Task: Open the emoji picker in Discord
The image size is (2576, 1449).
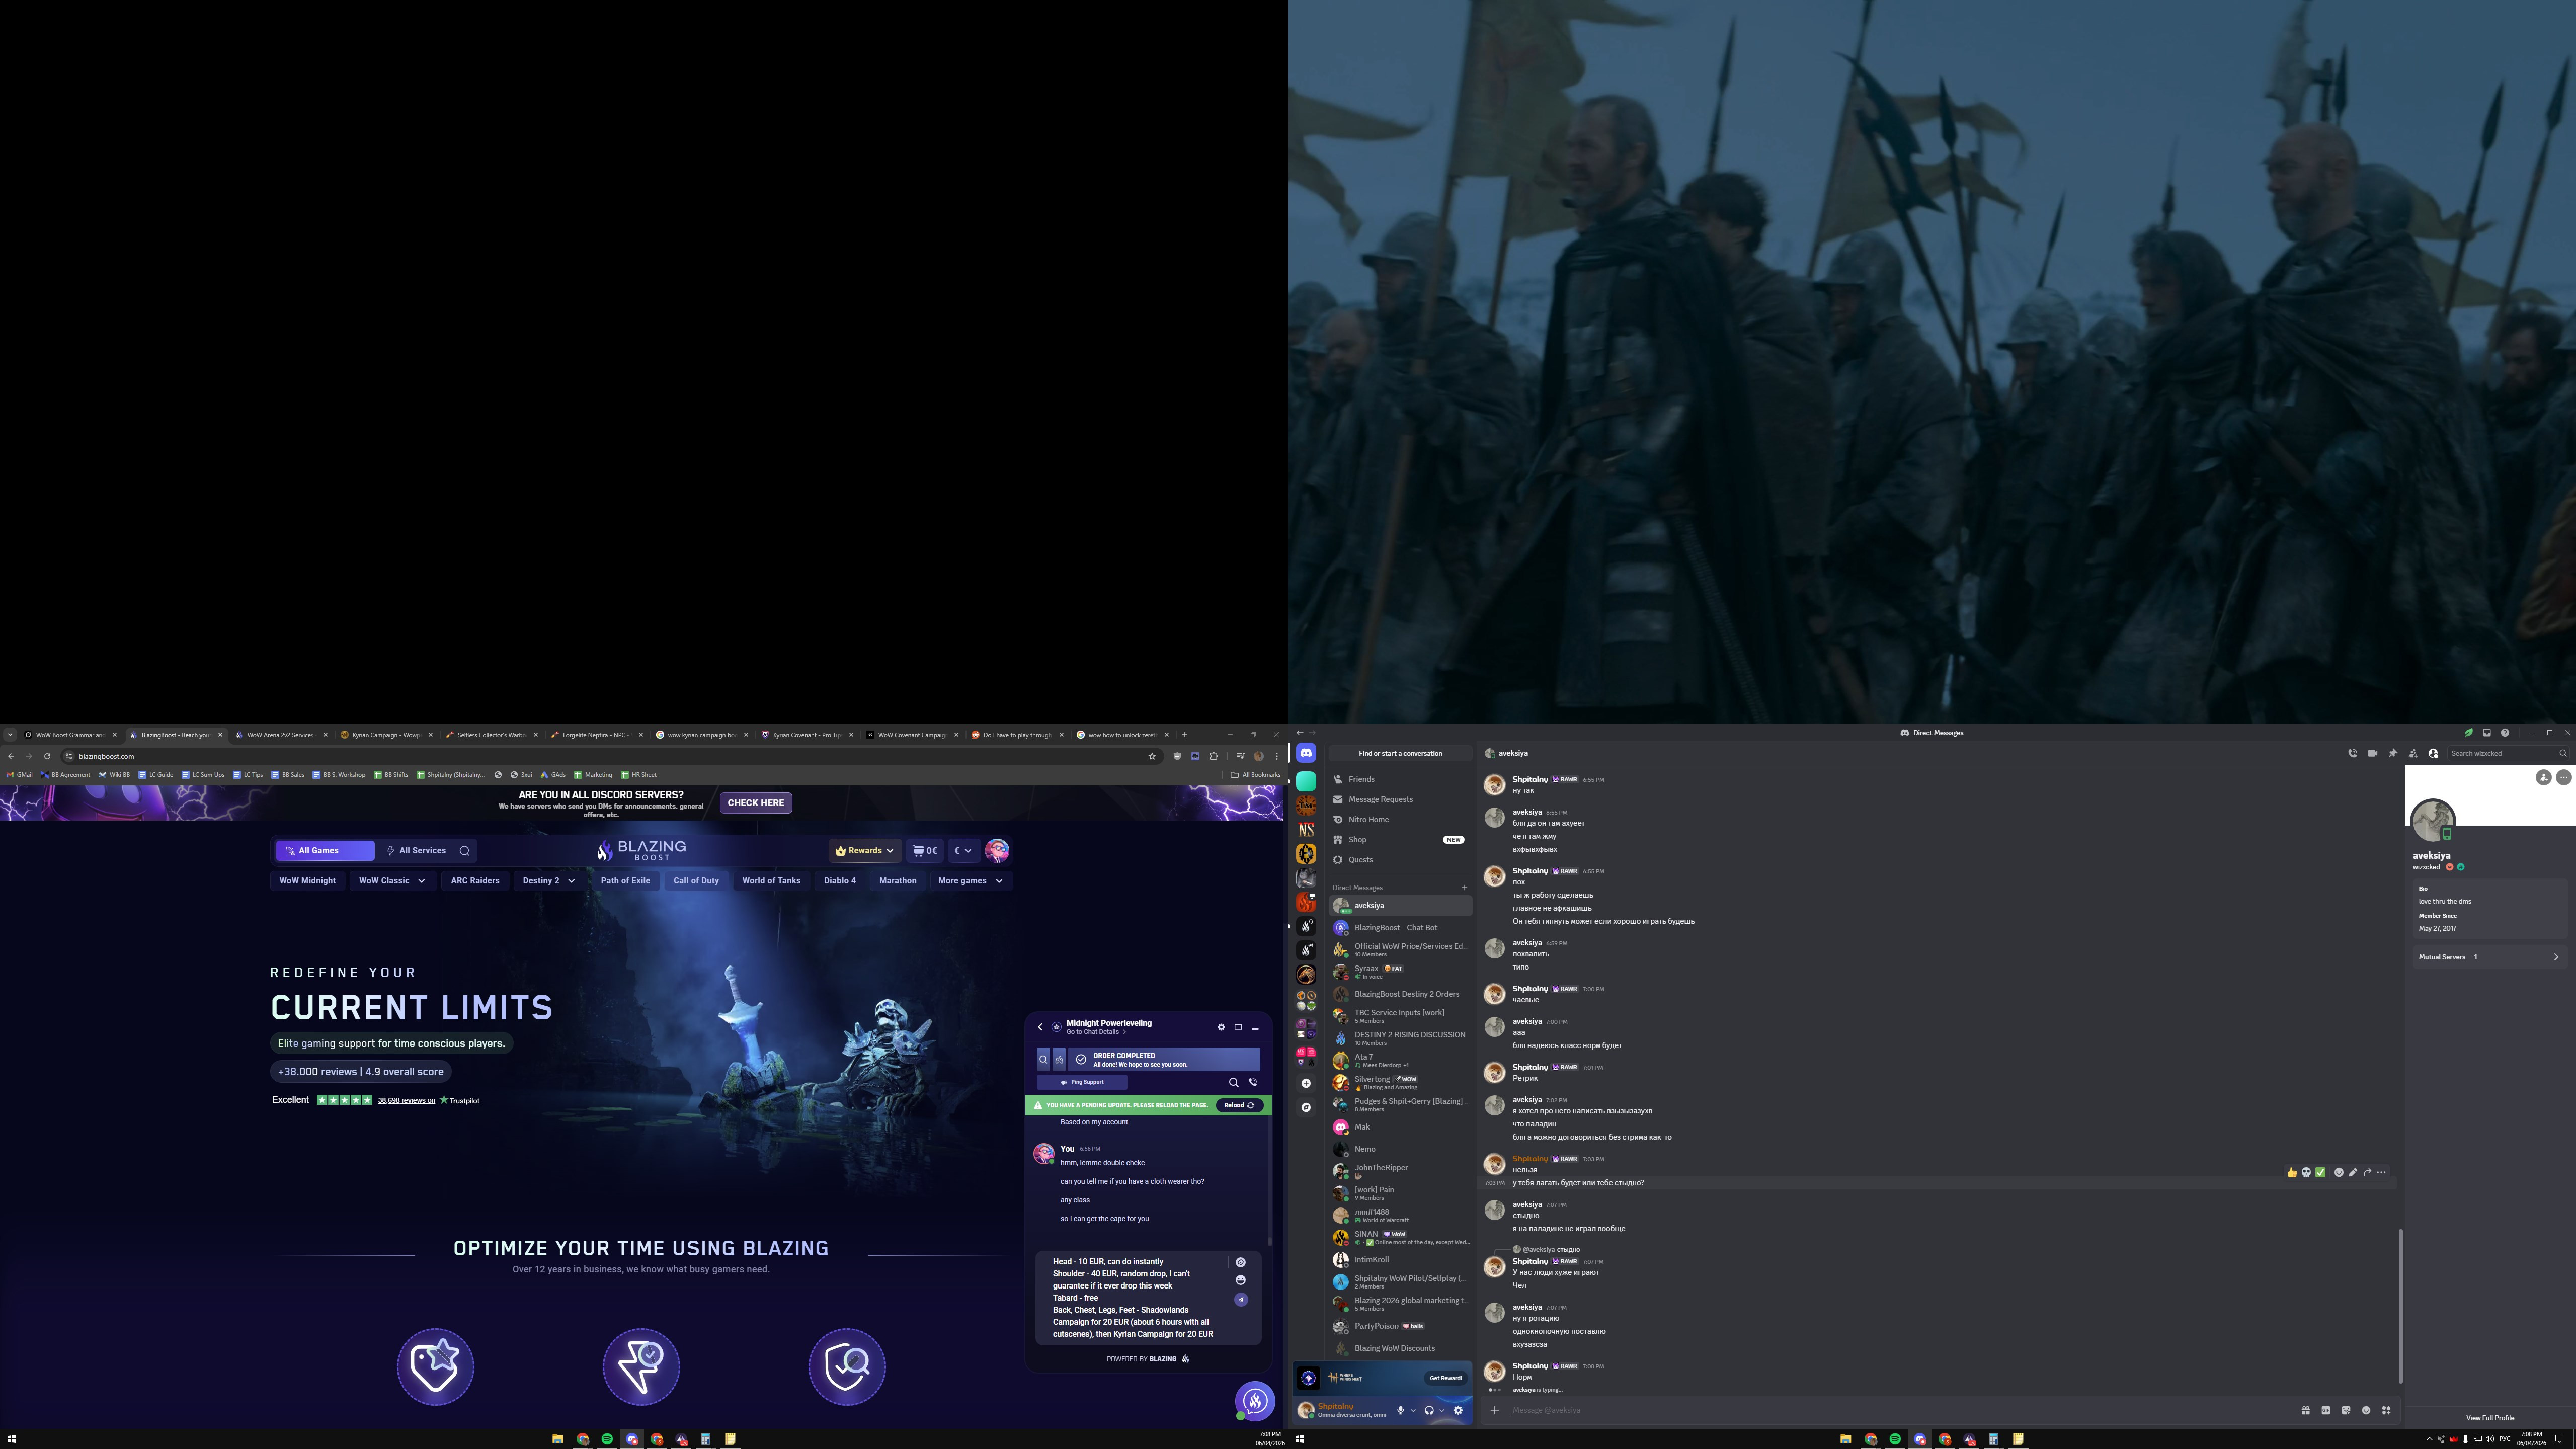Action: [x=2366, y=1410]
